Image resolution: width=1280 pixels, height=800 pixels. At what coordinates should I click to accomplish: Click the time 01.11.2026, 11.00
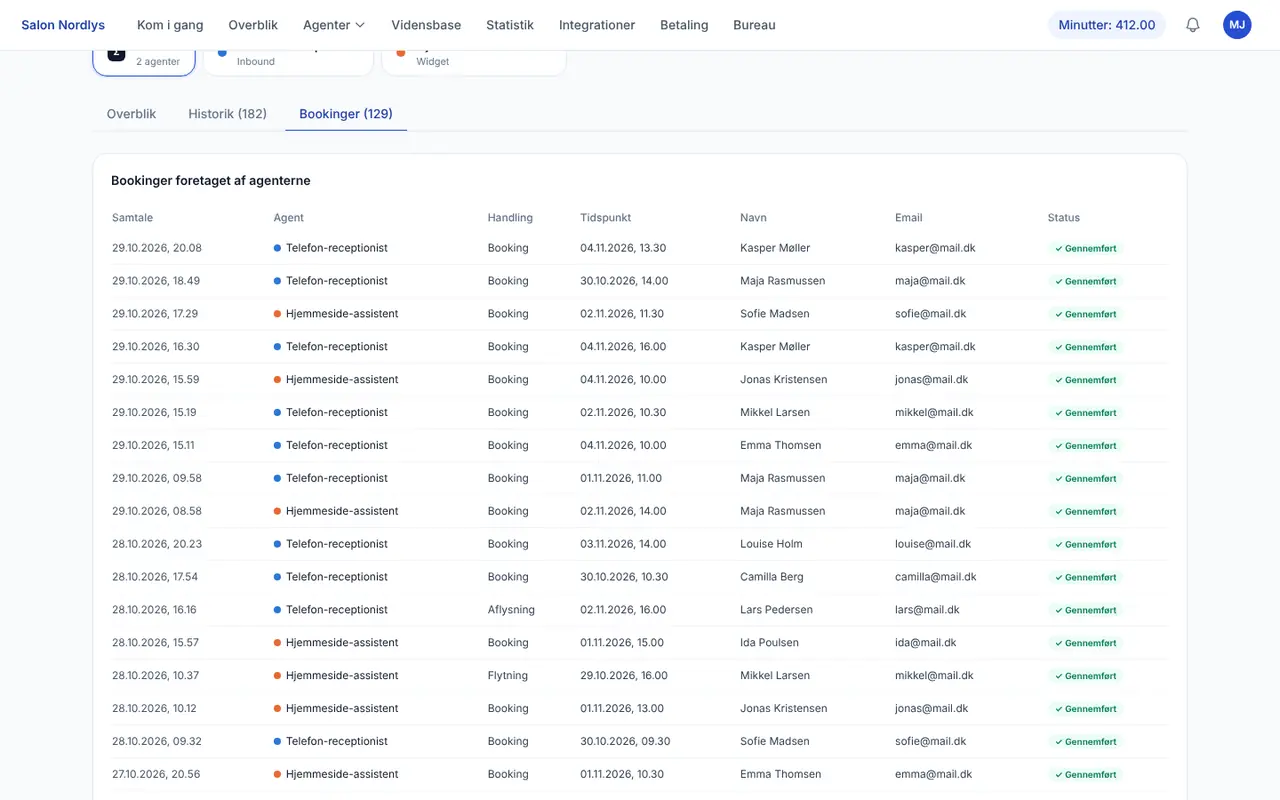(x=621, y=479)
